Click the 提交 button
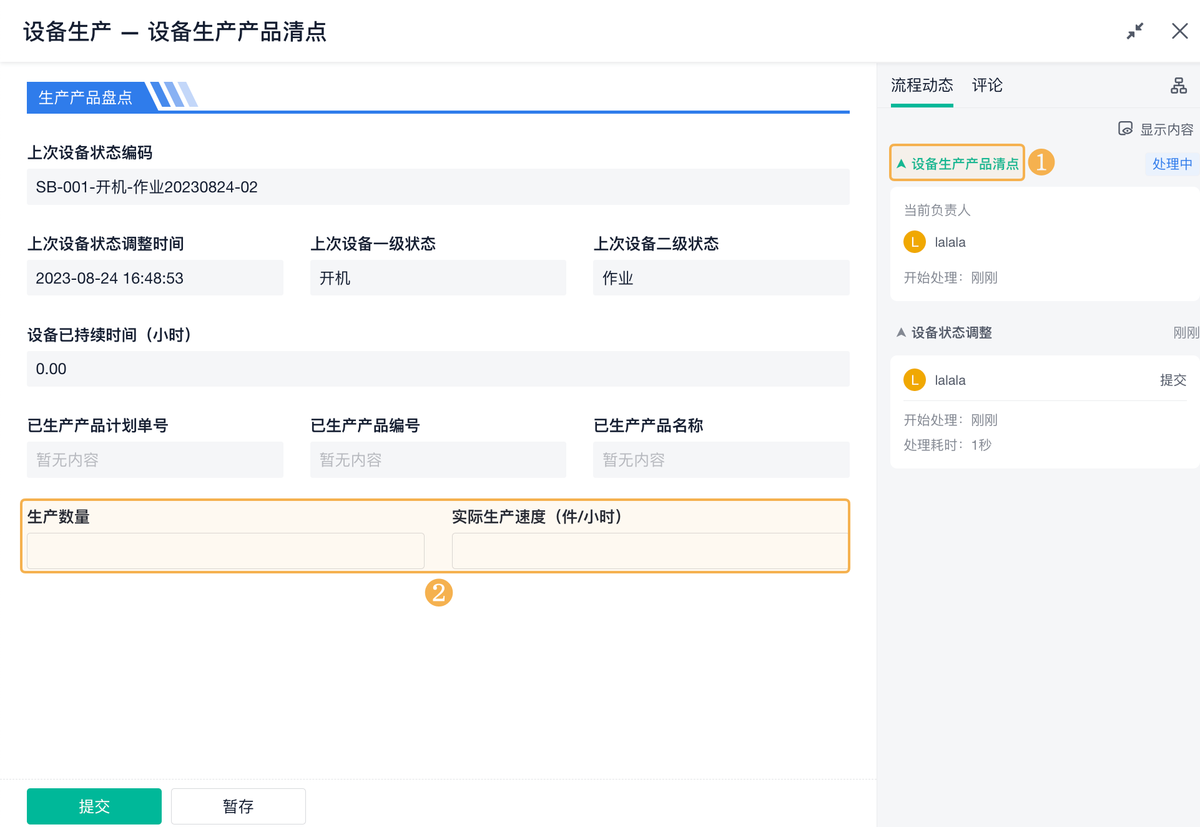This screenshot has width=1200, height=827. (94, 806)
